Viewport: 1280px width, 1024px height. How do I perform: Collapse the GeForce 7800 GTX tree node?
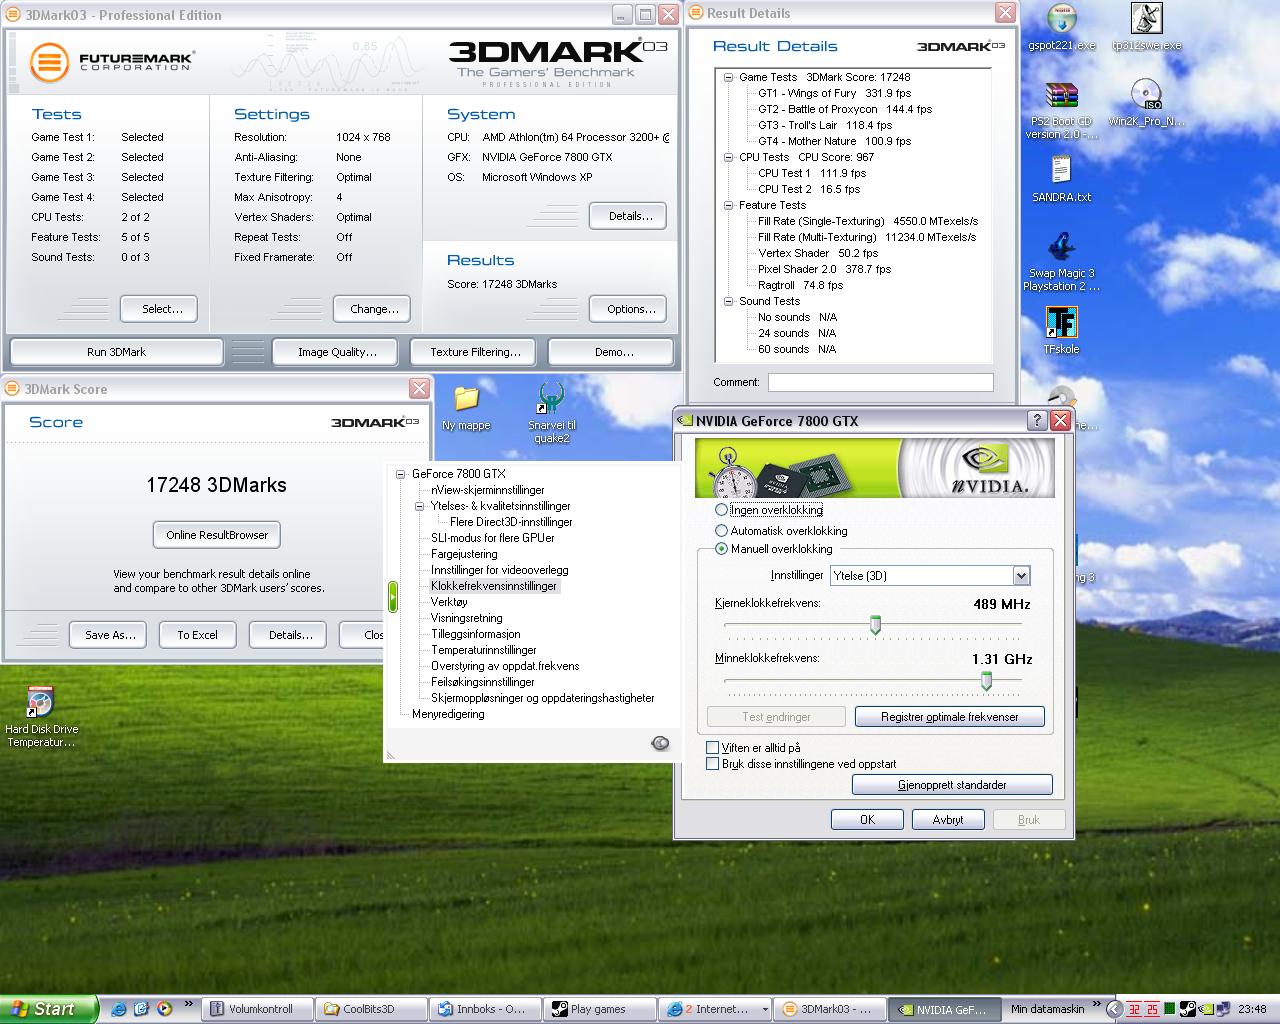click(401, 474)
